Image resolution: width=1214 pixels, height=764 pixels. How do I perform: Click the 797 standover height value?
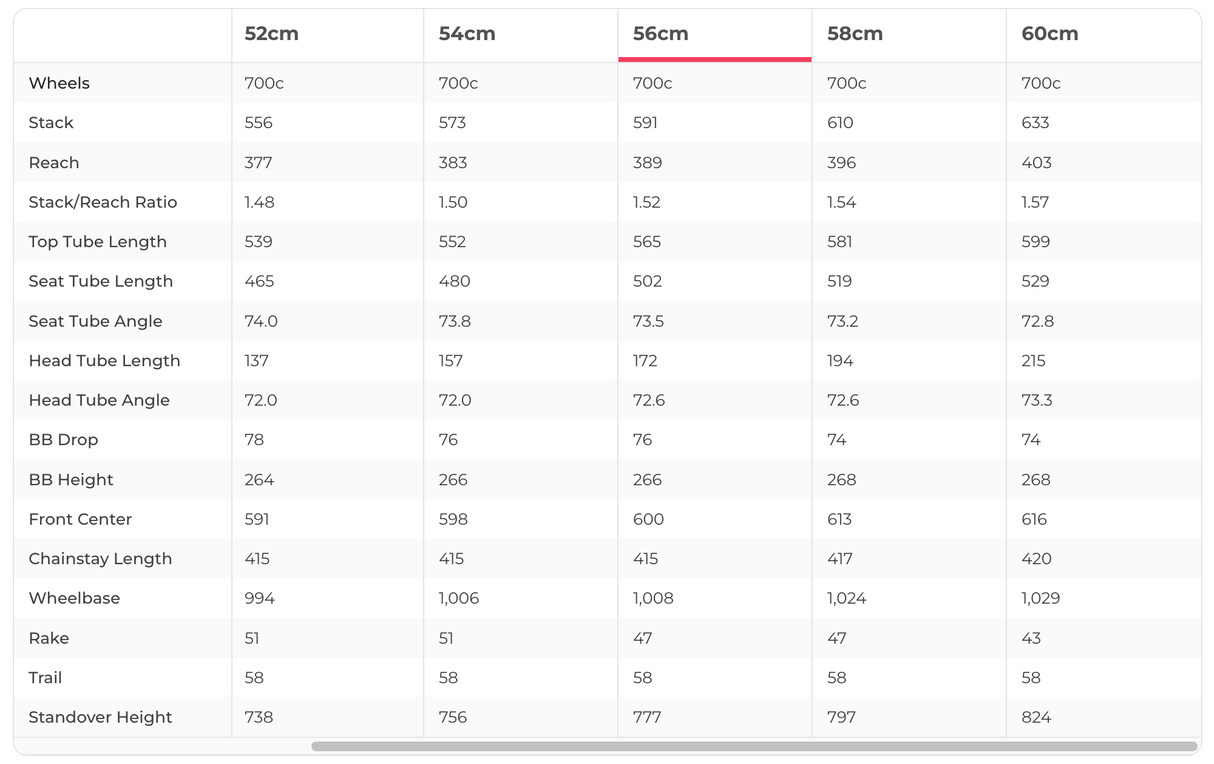(842, 717)
